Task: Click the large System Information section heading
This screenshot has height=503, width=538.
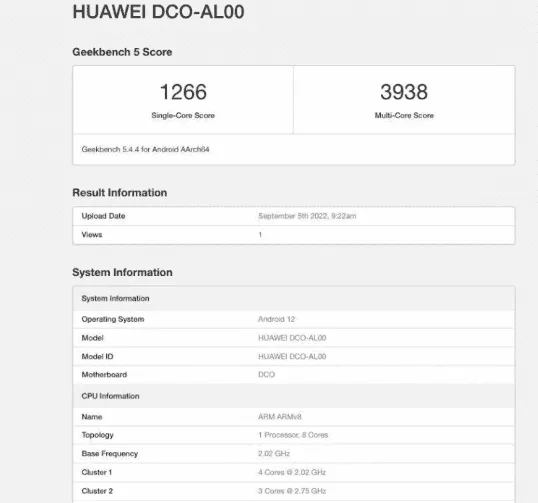Action: point(122,272)
